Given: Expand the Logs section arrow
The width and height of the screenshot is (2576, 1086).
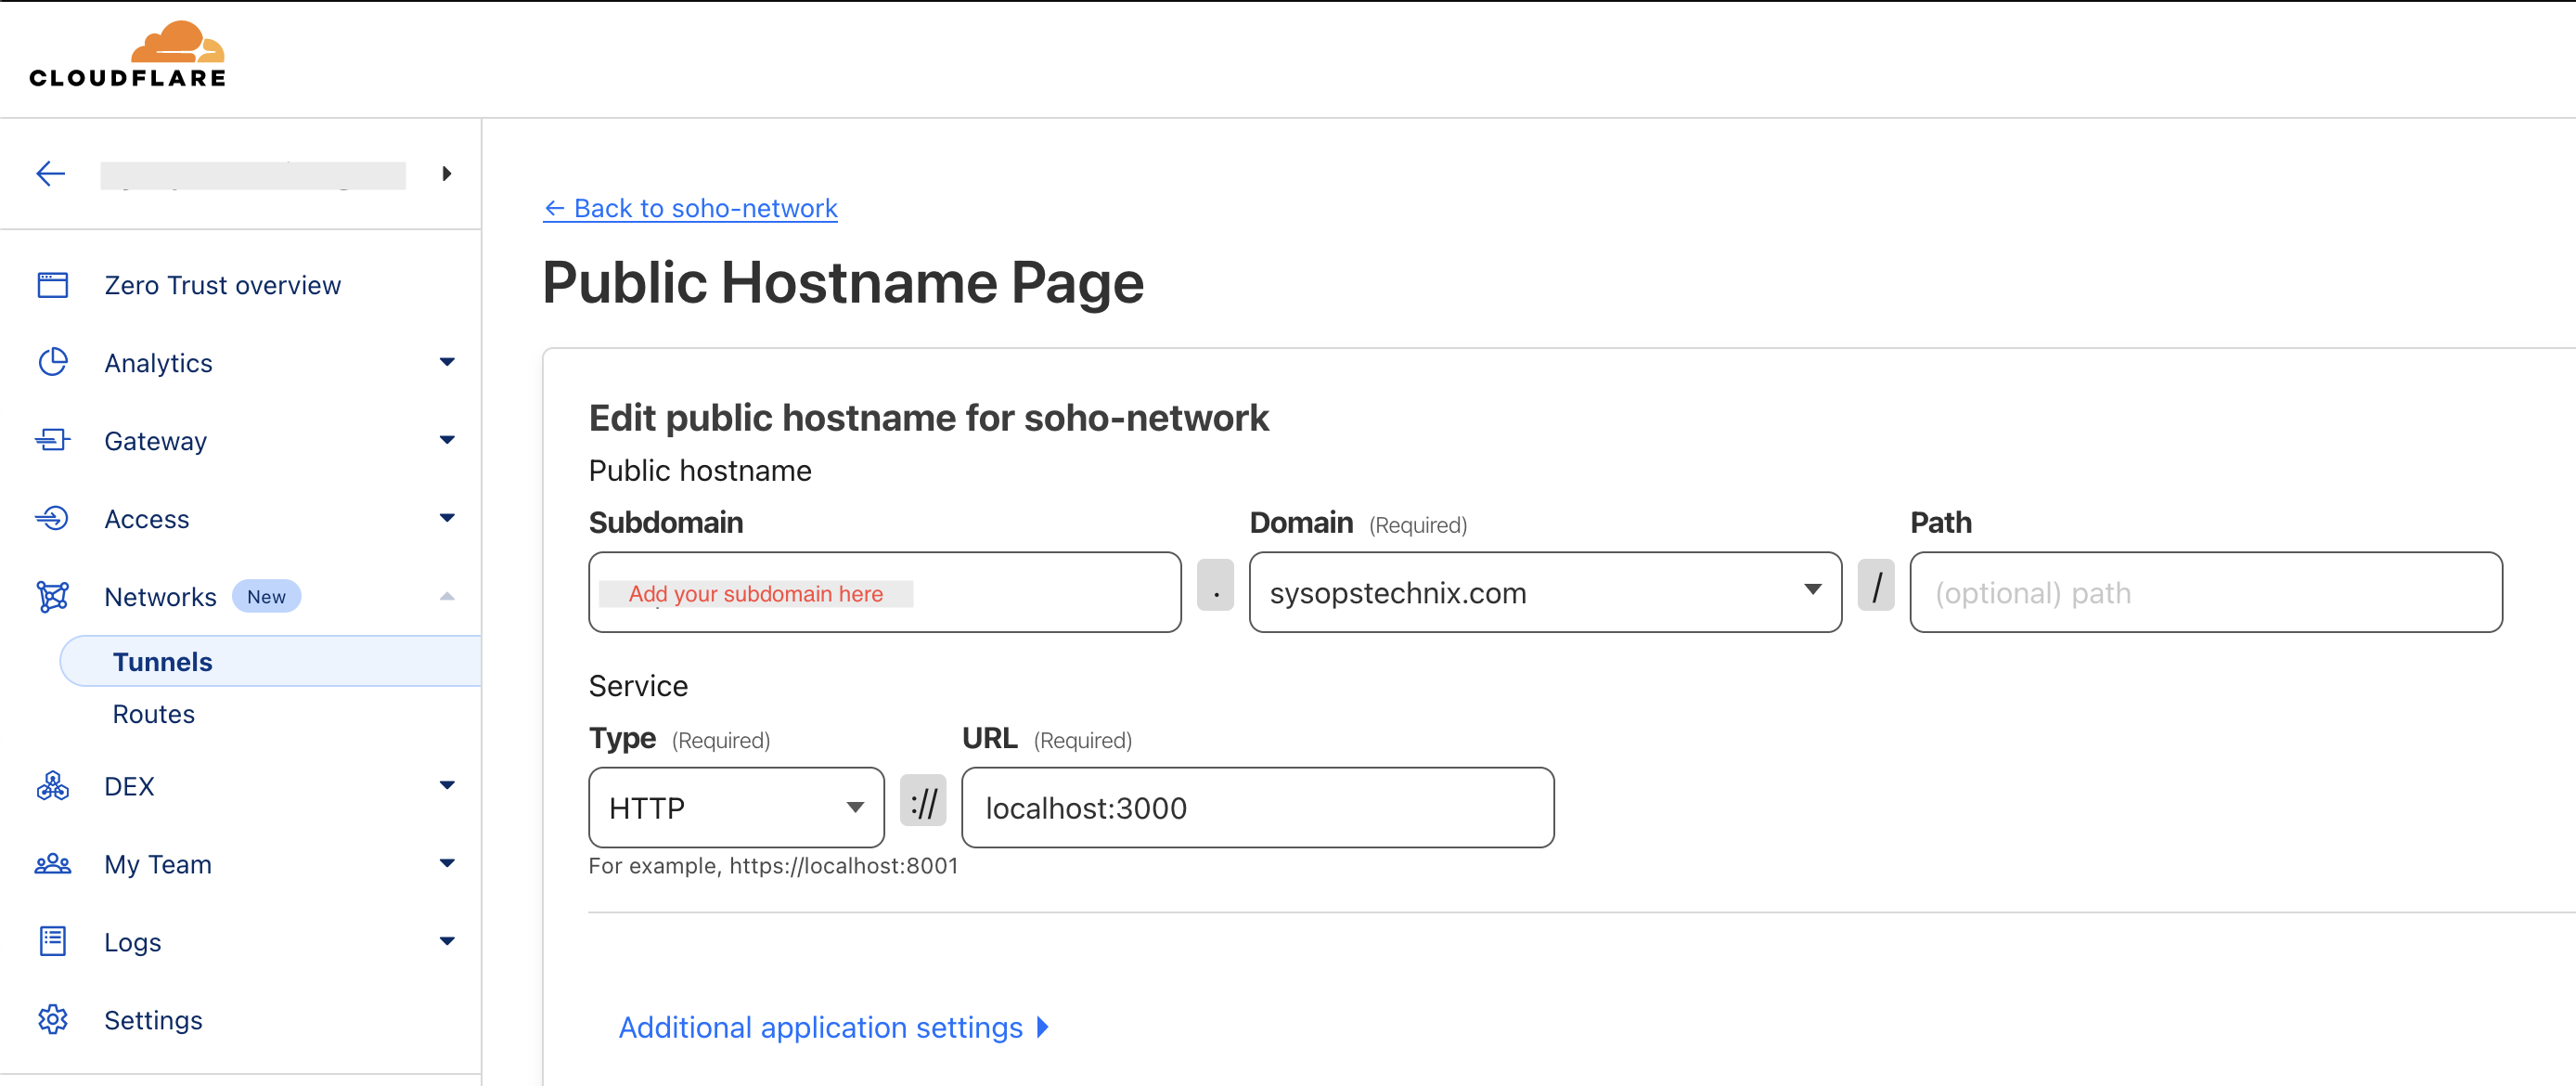Looking at the screenshot, I should pos(447,941).
